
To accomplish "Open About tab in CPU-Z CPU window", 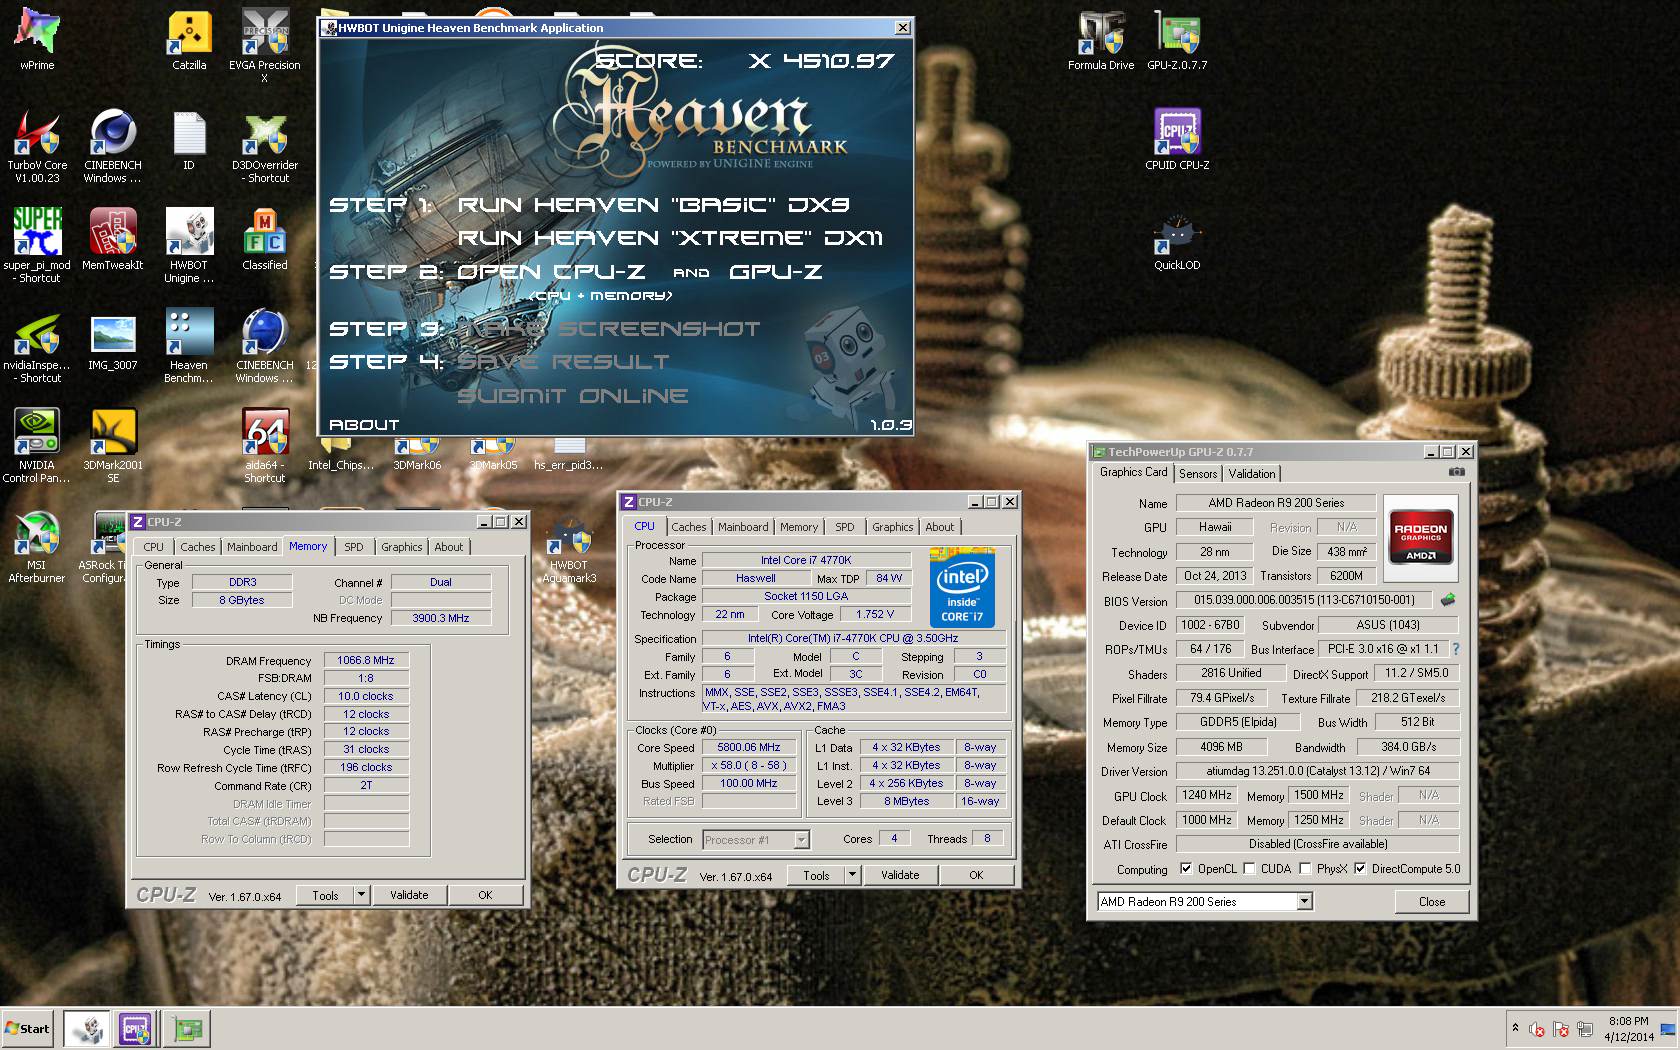I will 939,527.
